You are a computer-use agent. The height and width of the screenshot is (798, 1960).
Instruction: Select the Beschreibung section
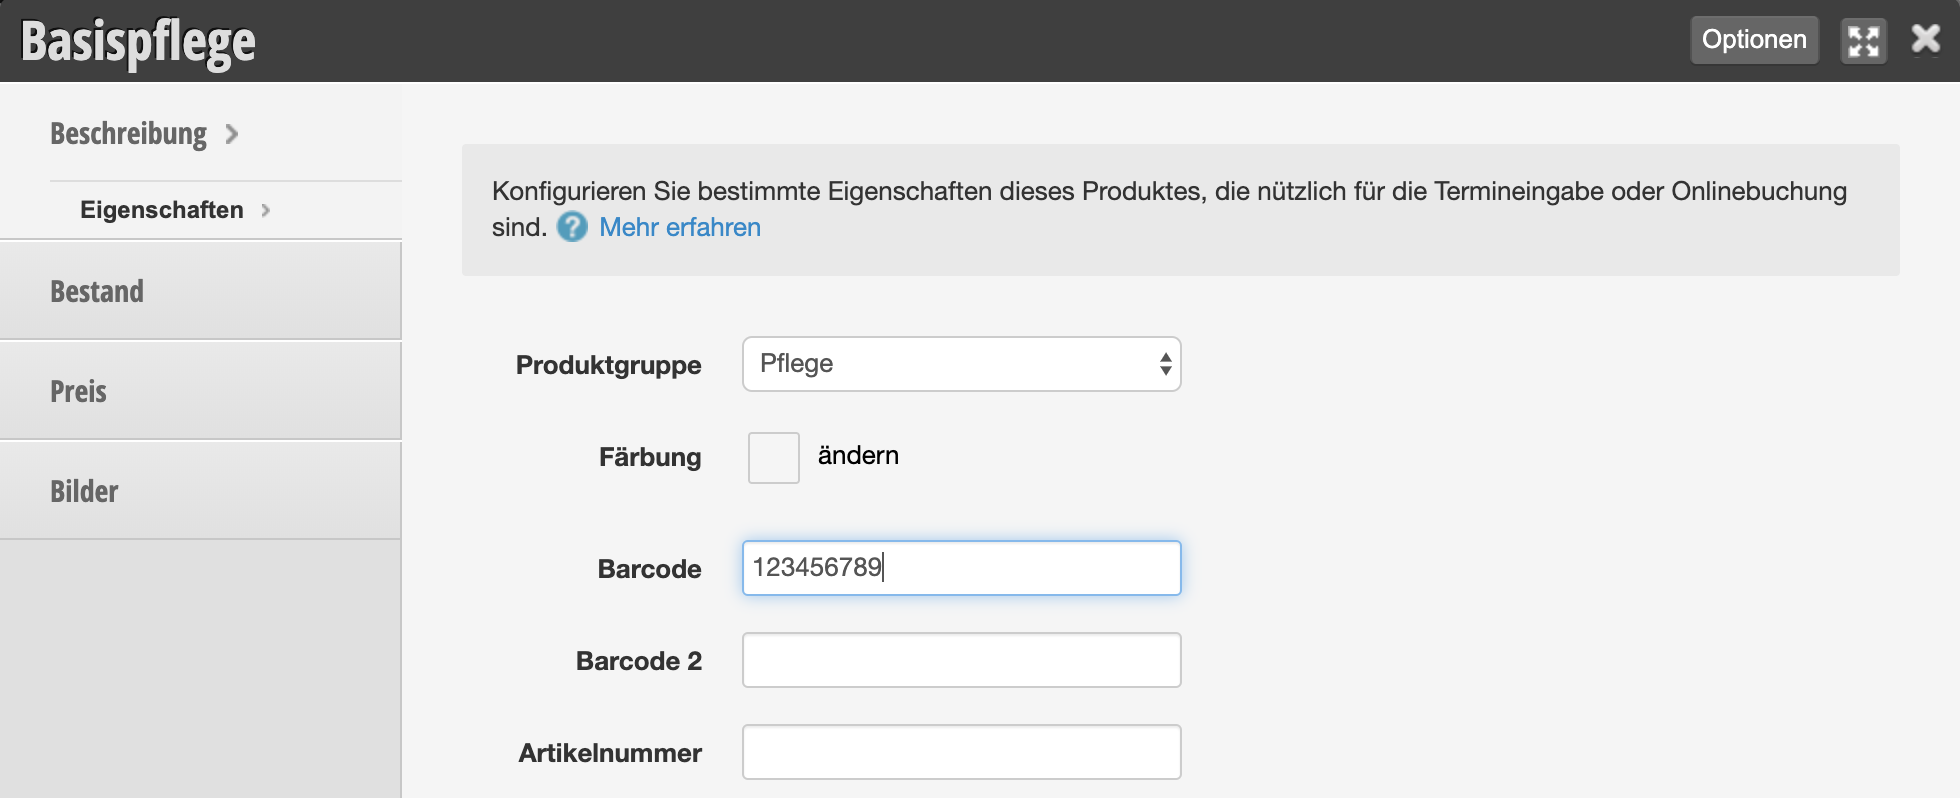coord(128,134)
